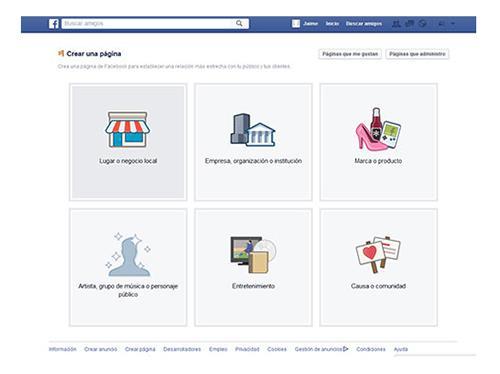The height and width of the screenshot is (374, 500).
Task: Click the heart signs cause icon
Action: (378, 254)
